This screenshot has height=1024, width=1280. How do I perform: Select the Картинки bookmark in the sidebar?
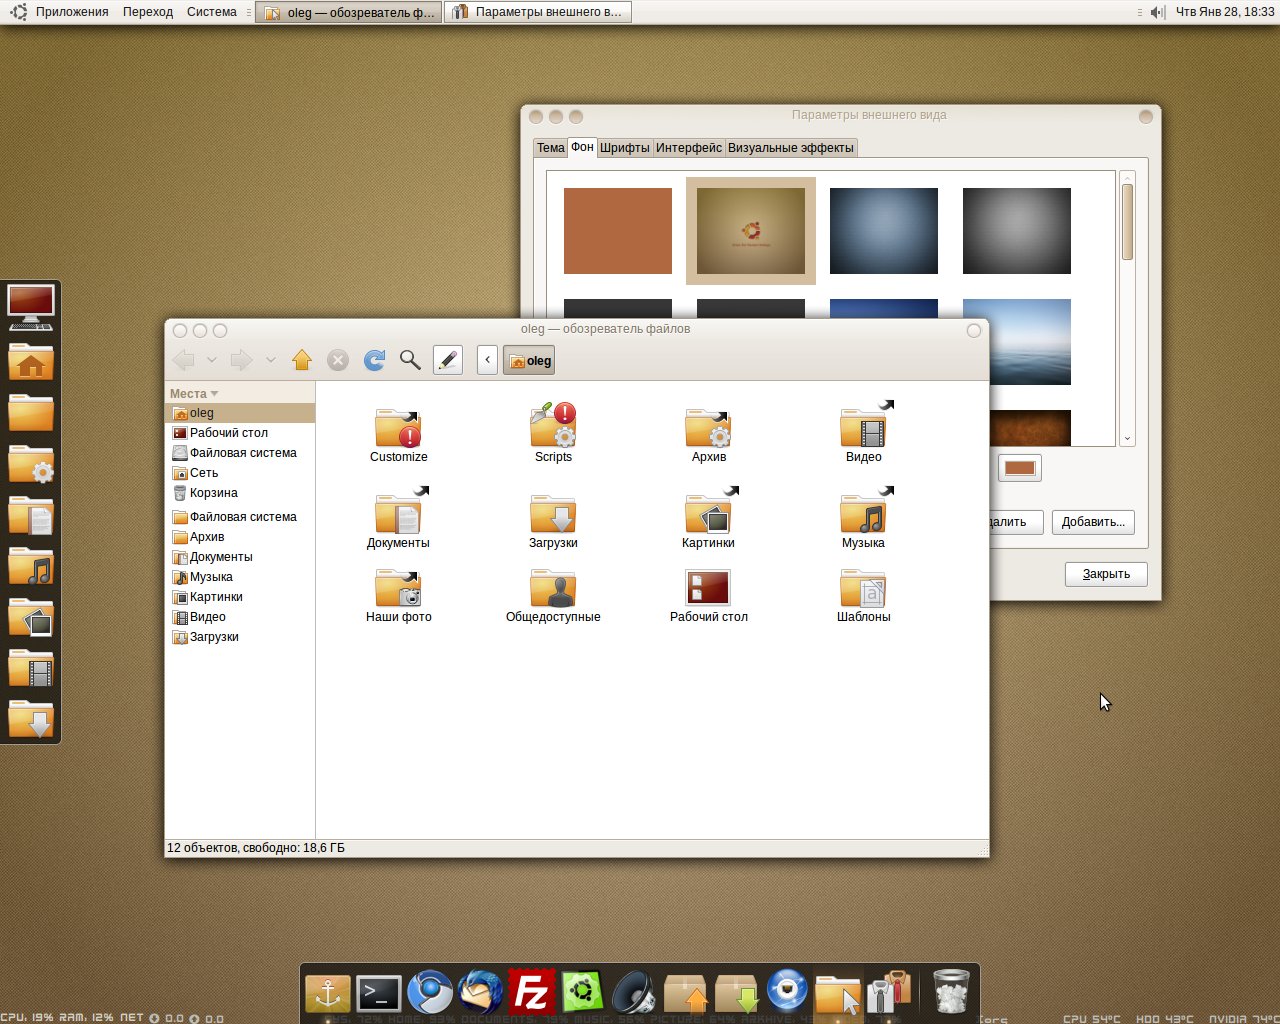(240, 597)
